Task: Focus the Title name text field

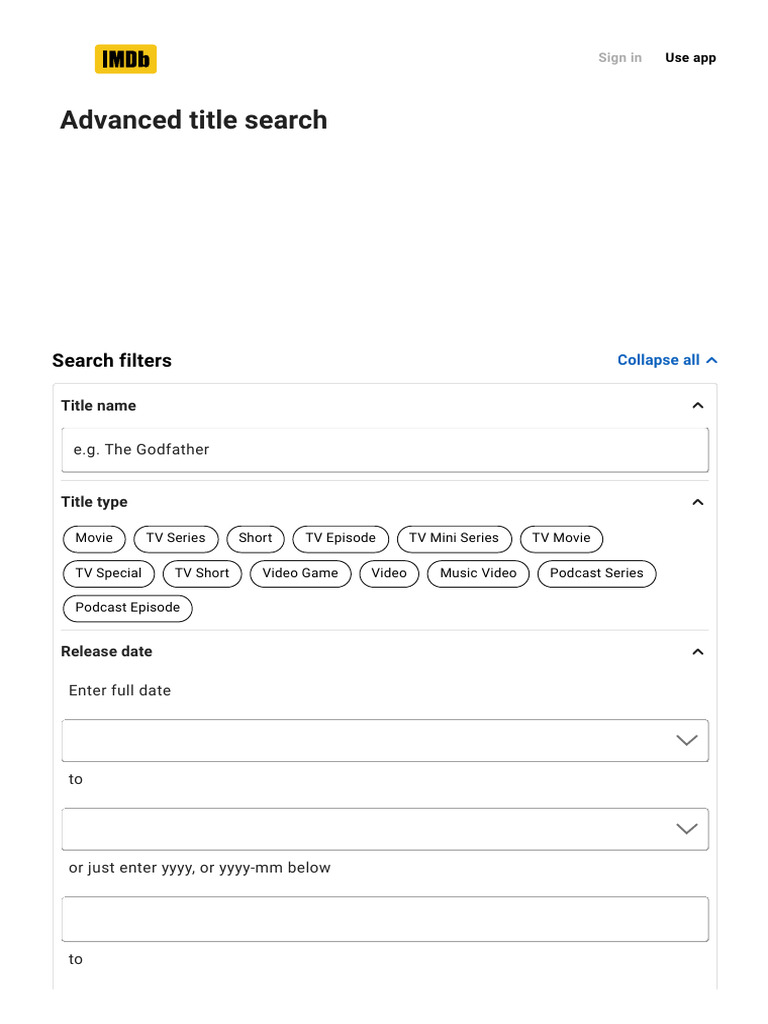Action: click(385, 450)
